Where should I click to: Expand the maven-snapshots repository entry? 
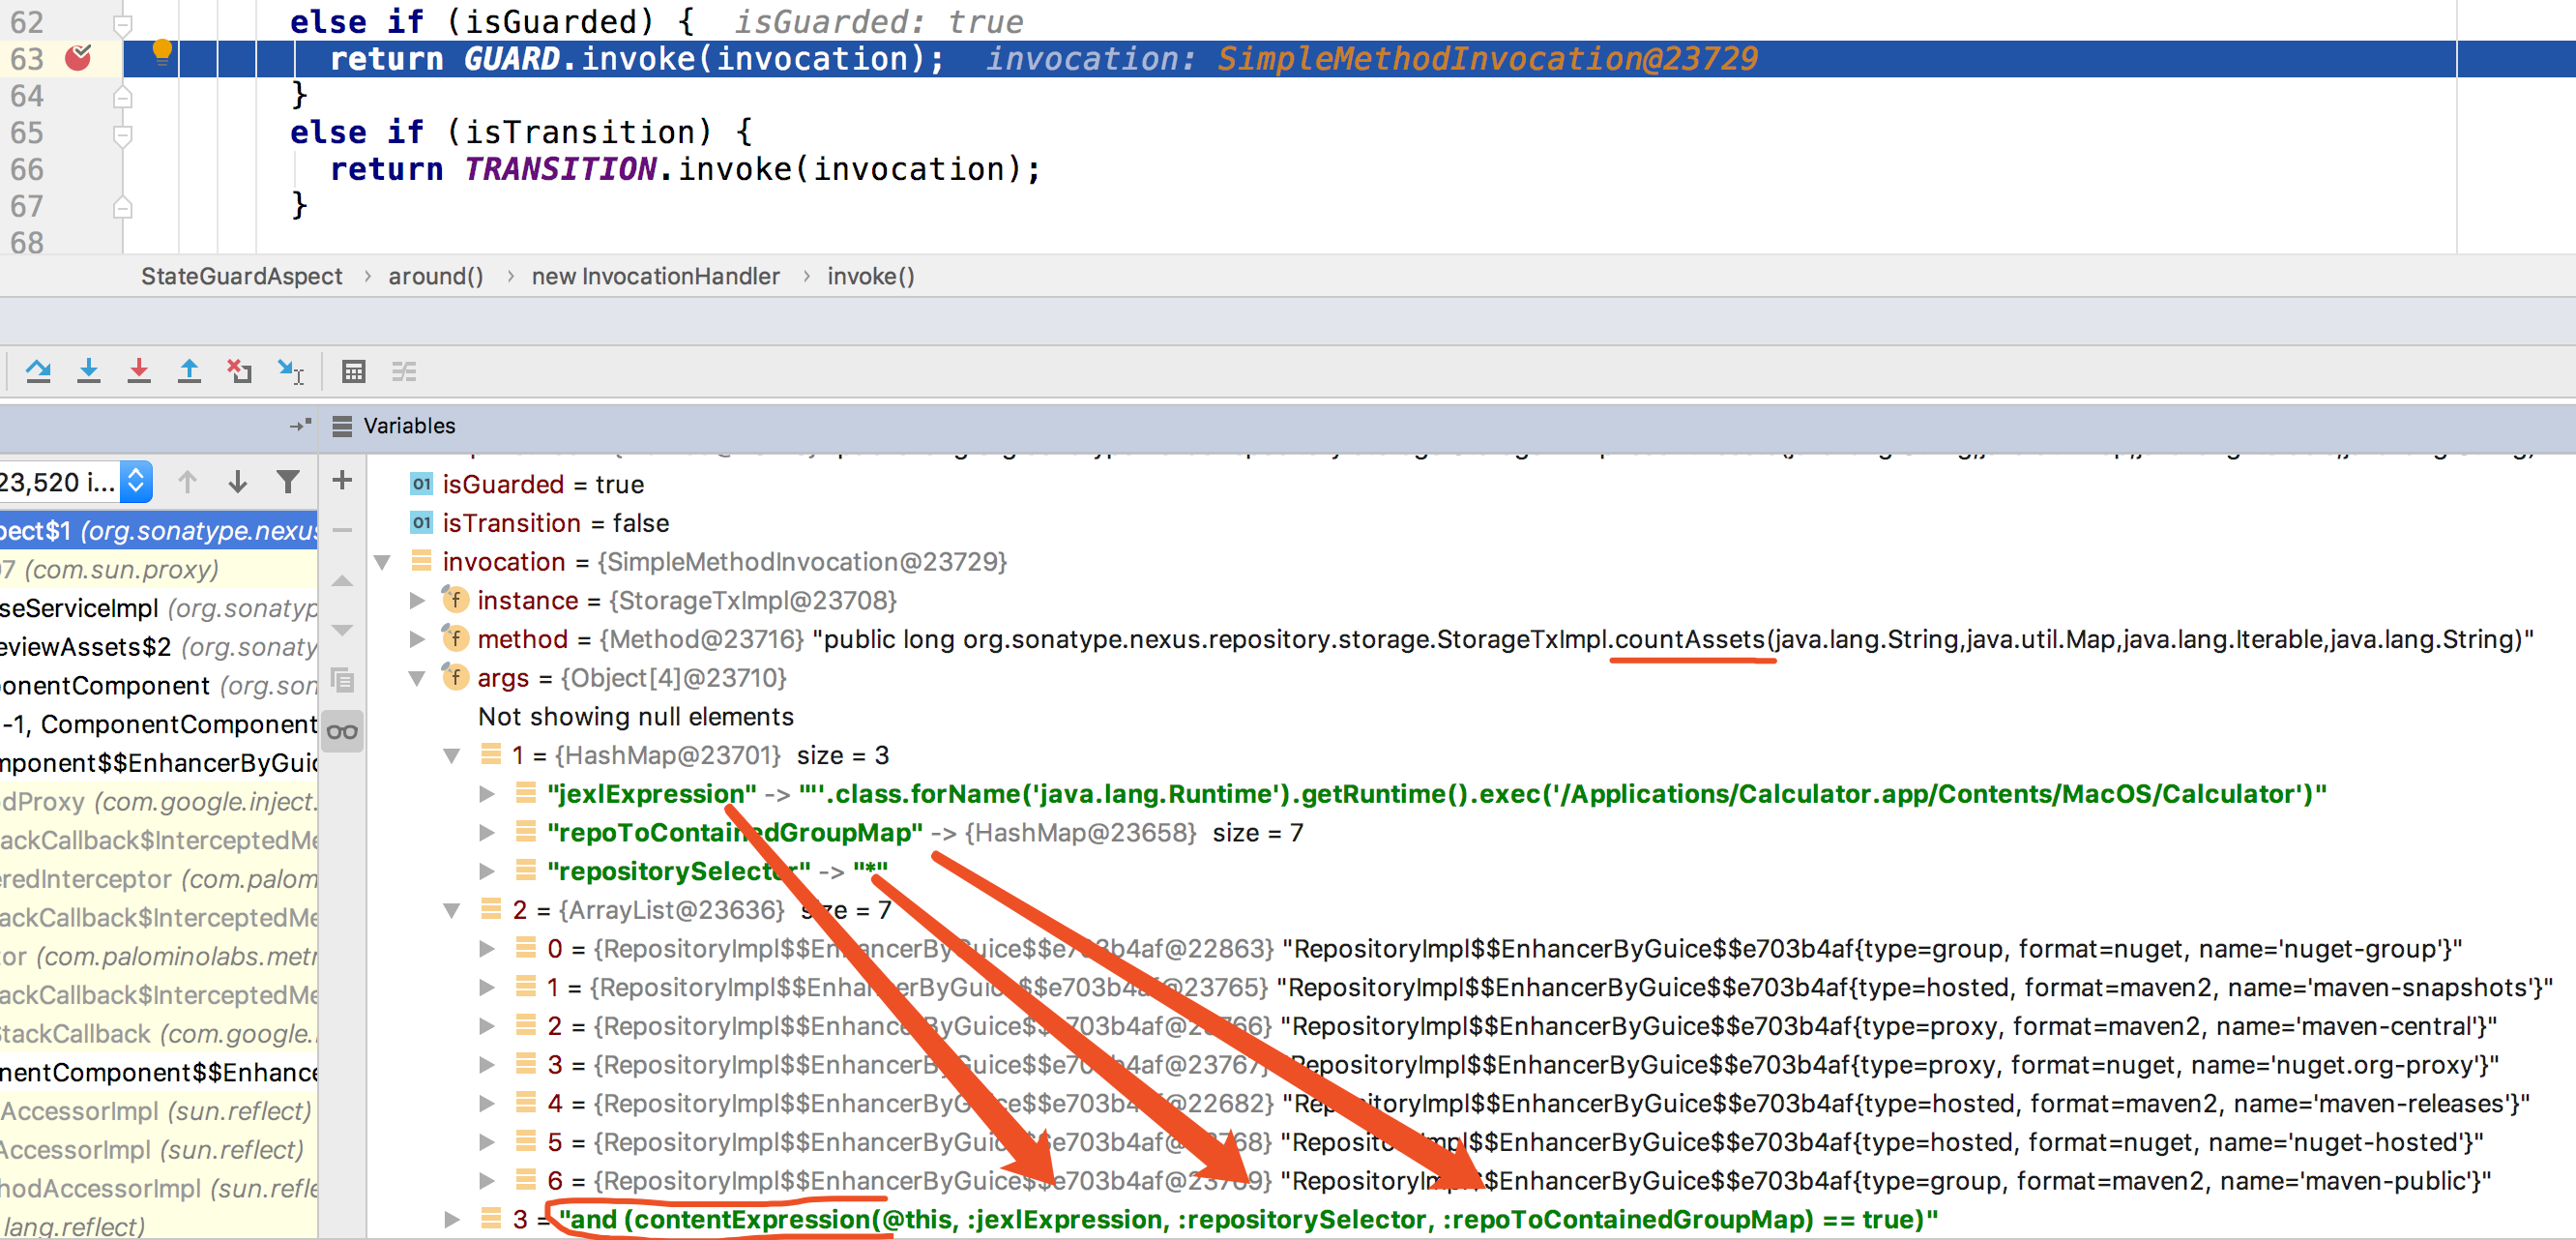tap(487, 988)
